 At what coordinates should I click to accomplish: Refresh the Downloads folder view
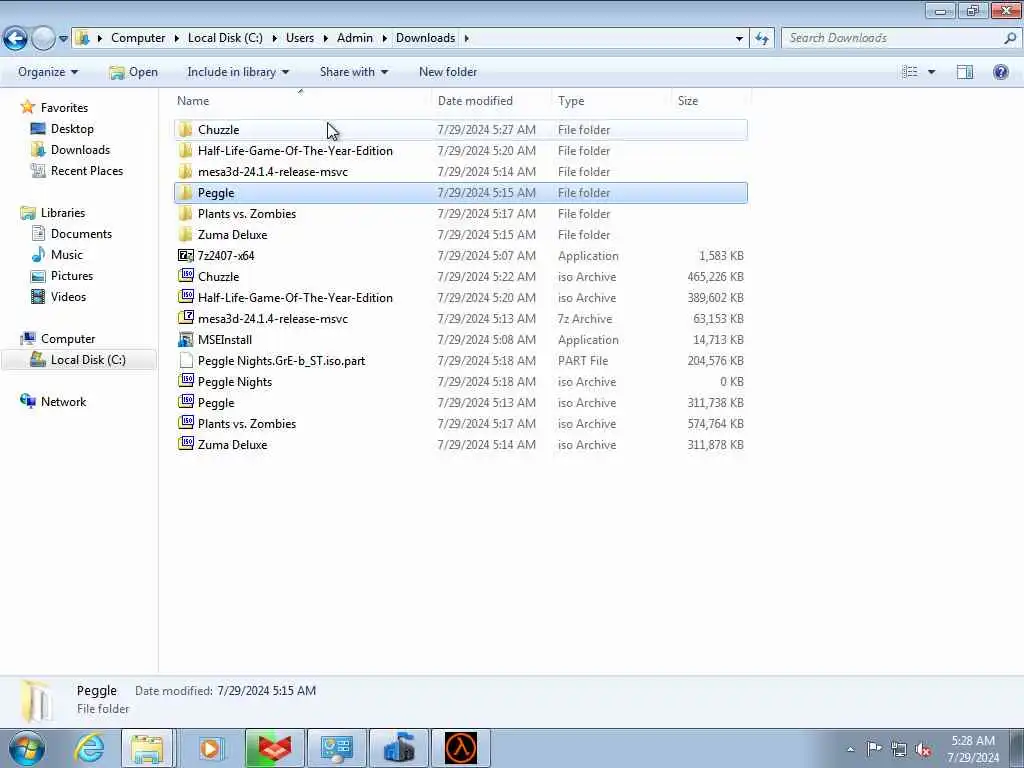click(761, 39)
